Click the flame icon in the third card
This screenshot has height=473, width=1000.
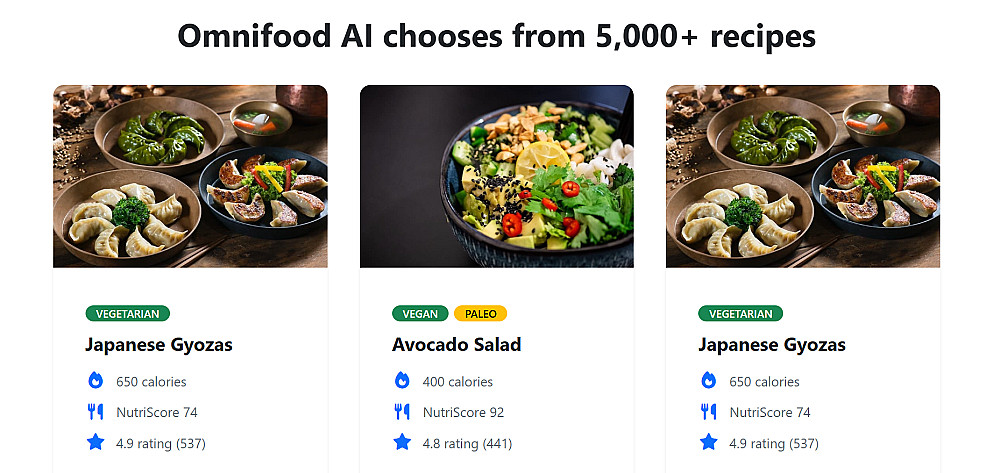pyautogui.click(x=709, y=381)
